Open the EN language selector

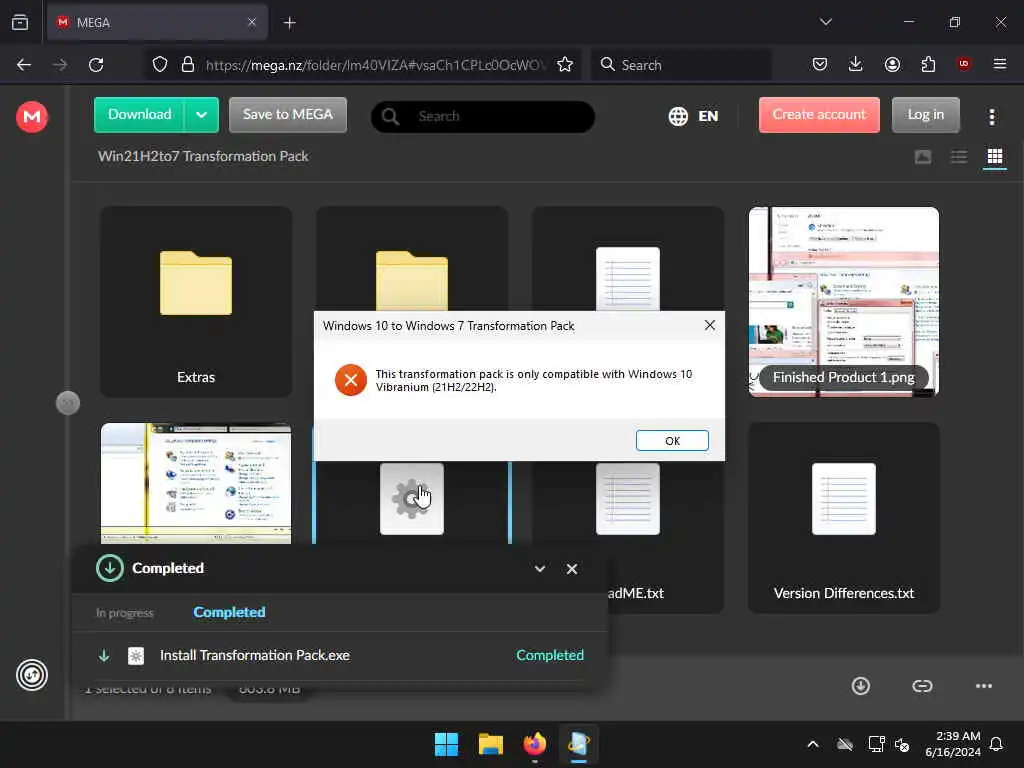(693, 116)
